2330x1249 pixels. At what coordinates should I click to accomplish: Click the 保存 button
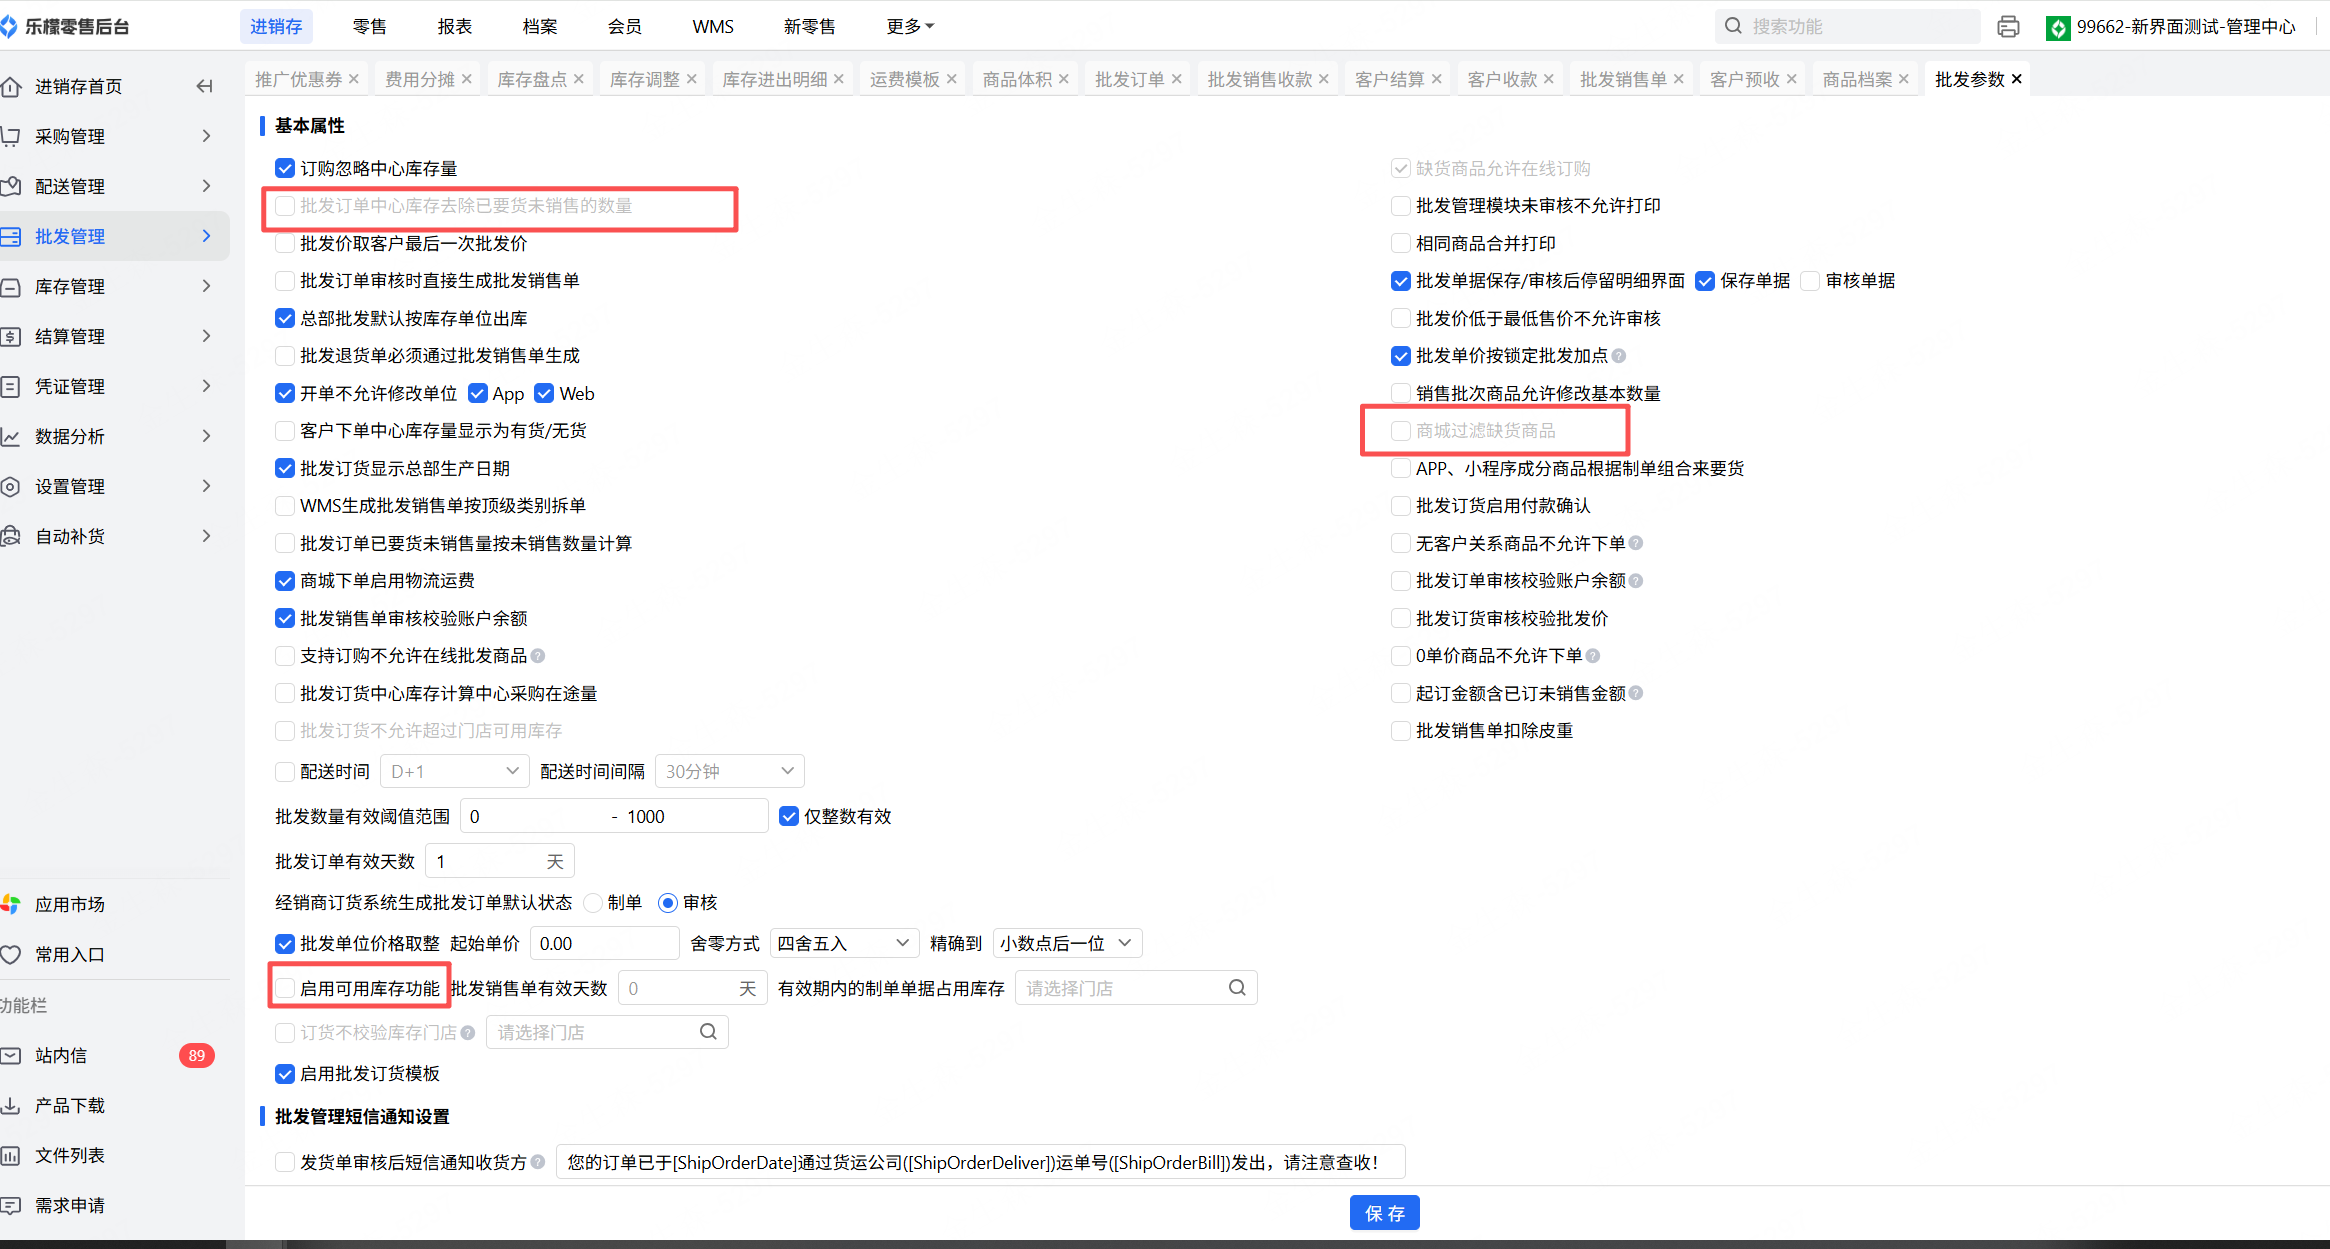coord(1384,1213)
